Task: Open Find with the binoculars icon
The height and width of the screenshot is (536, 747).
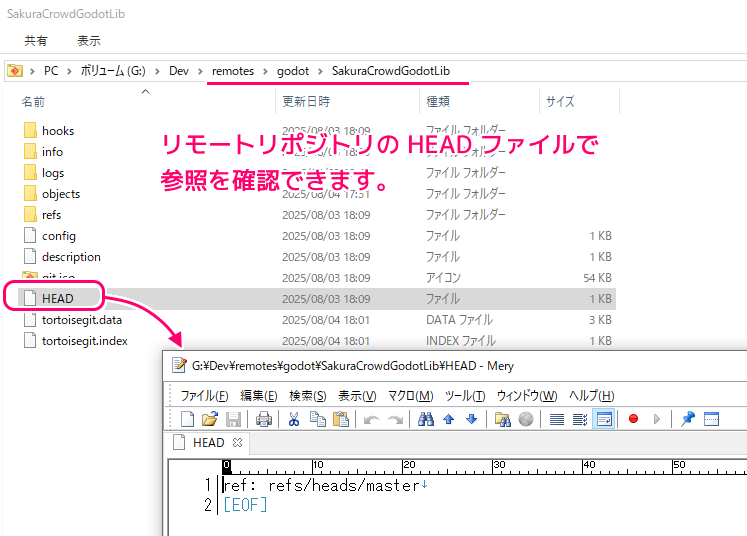Action: [x=426, y=419]
